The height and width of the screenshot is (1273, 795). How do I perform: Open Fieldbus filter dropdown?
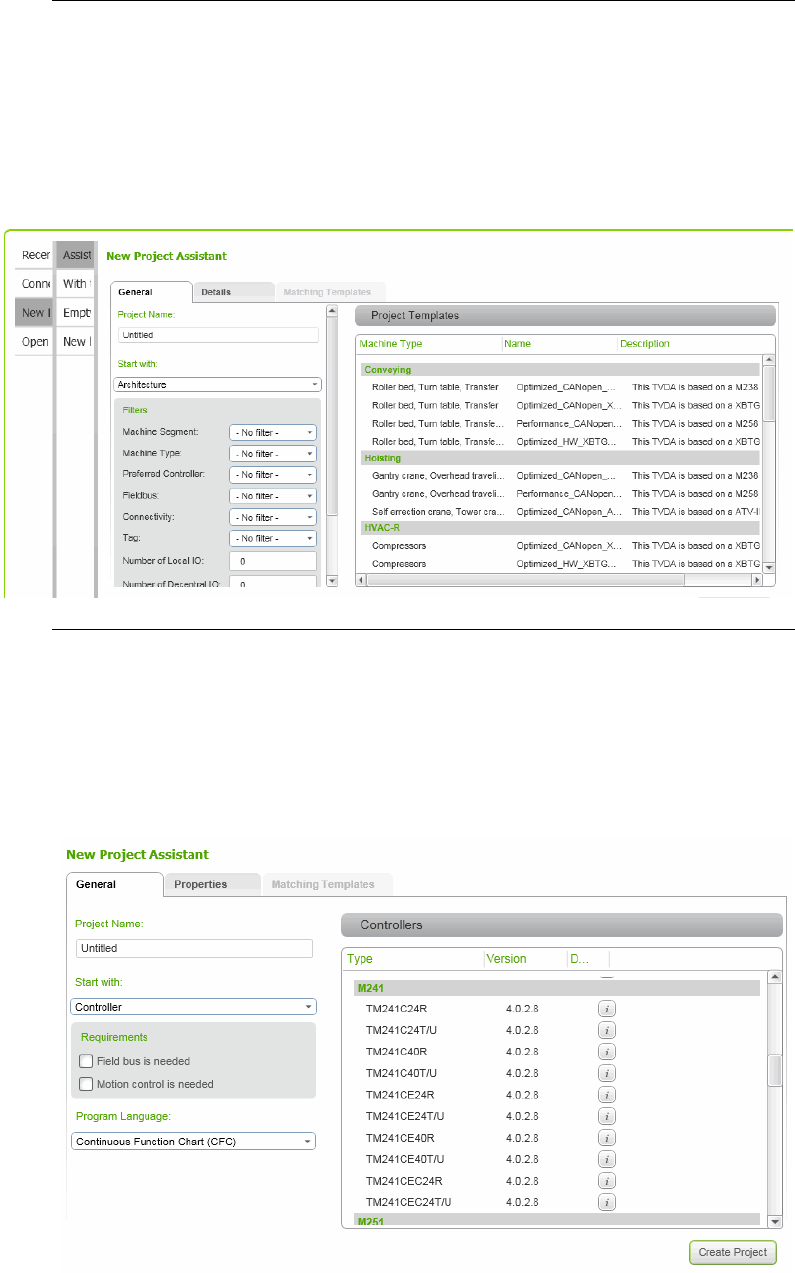pos(273,495)
